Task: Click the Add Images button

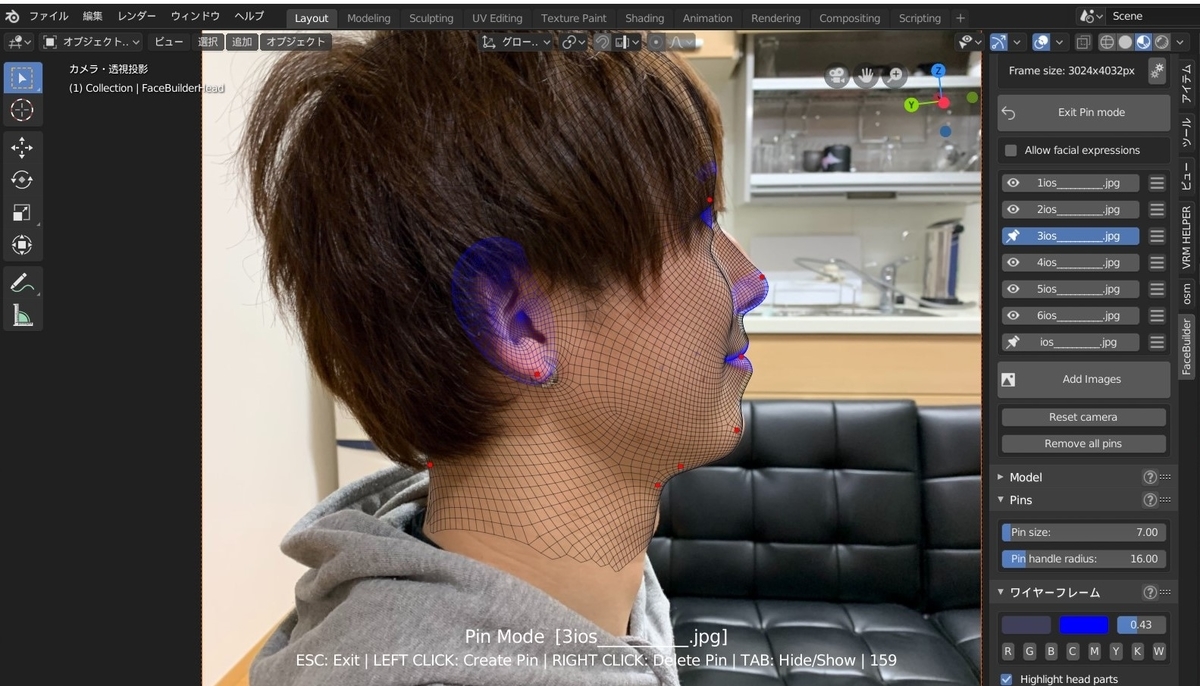Action: tap(1083, 379)
